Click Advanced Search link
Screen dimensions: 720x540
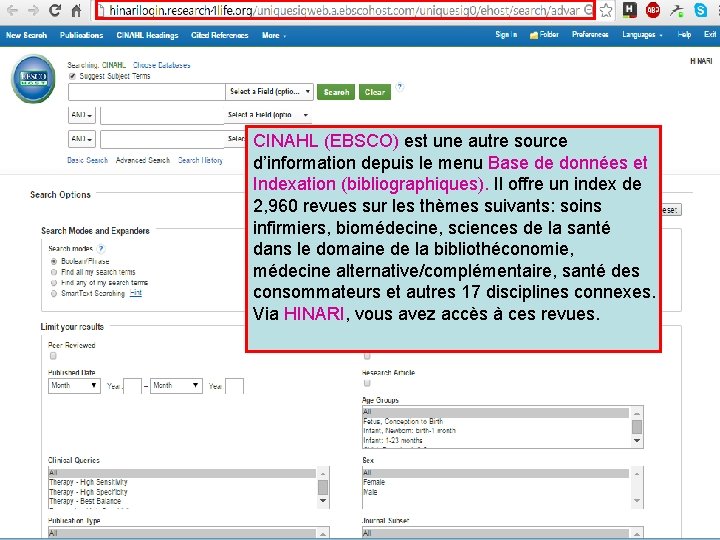click(143, 160)
